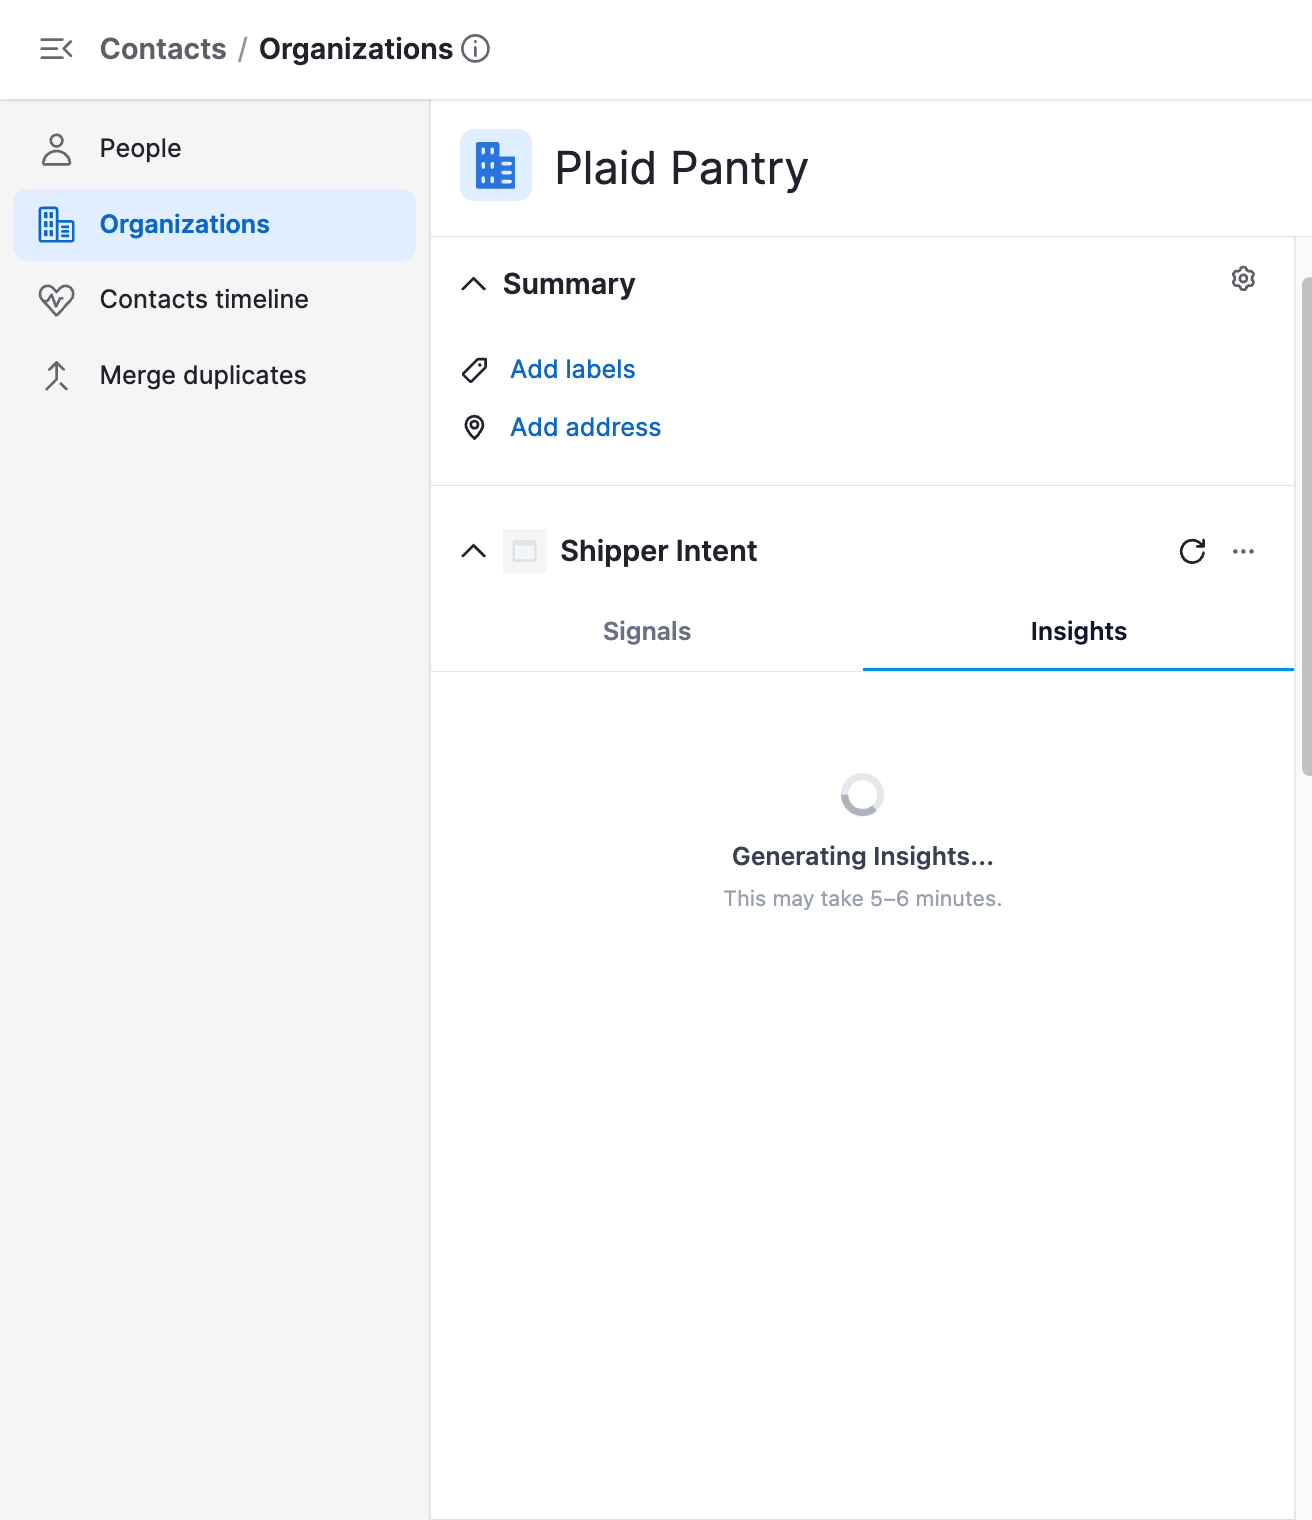Image resolution: width=1312 pixels, height=1520 pixels.
Task: Go to Contacts breadcrumb
Action: click(x=163, y=49)
